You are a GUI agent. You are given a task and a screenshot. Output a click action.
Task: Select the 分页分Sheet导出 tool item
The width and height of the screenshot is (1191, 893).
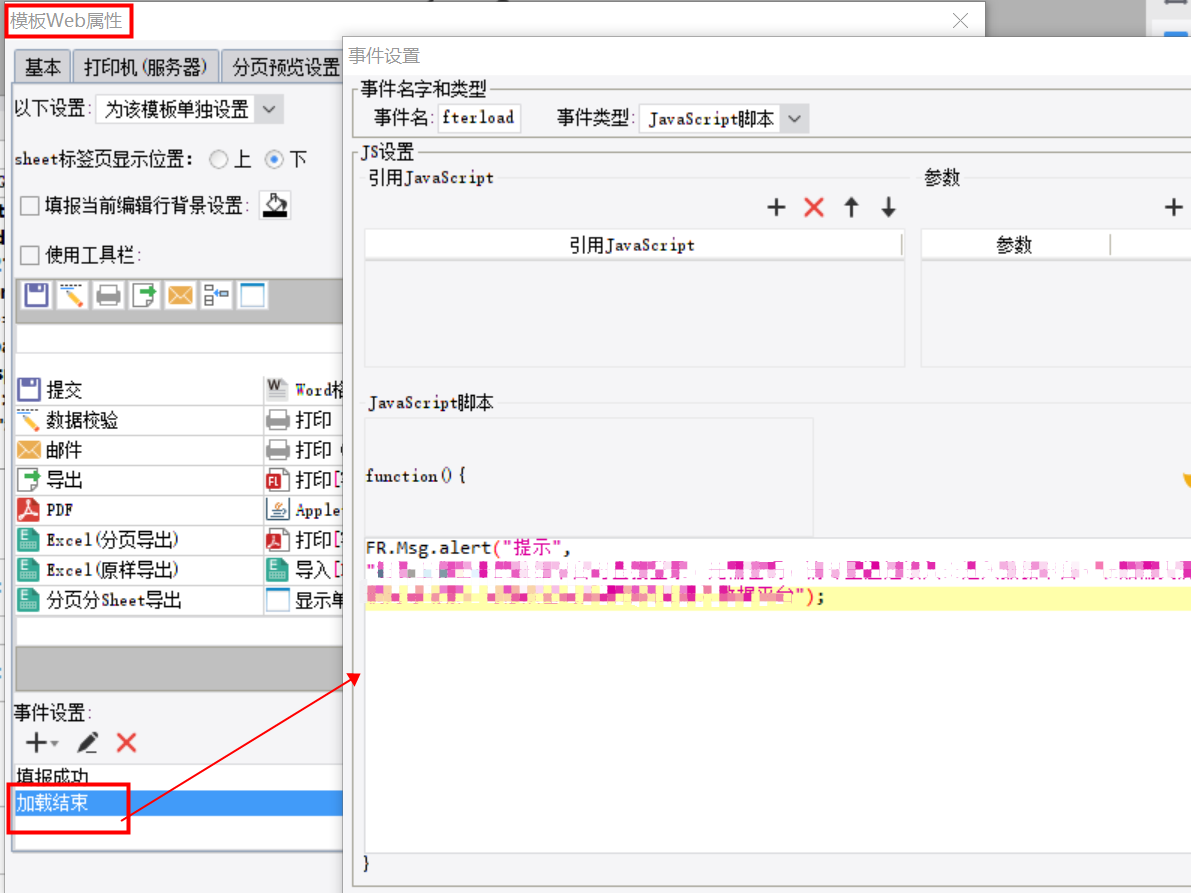(139, 600)
